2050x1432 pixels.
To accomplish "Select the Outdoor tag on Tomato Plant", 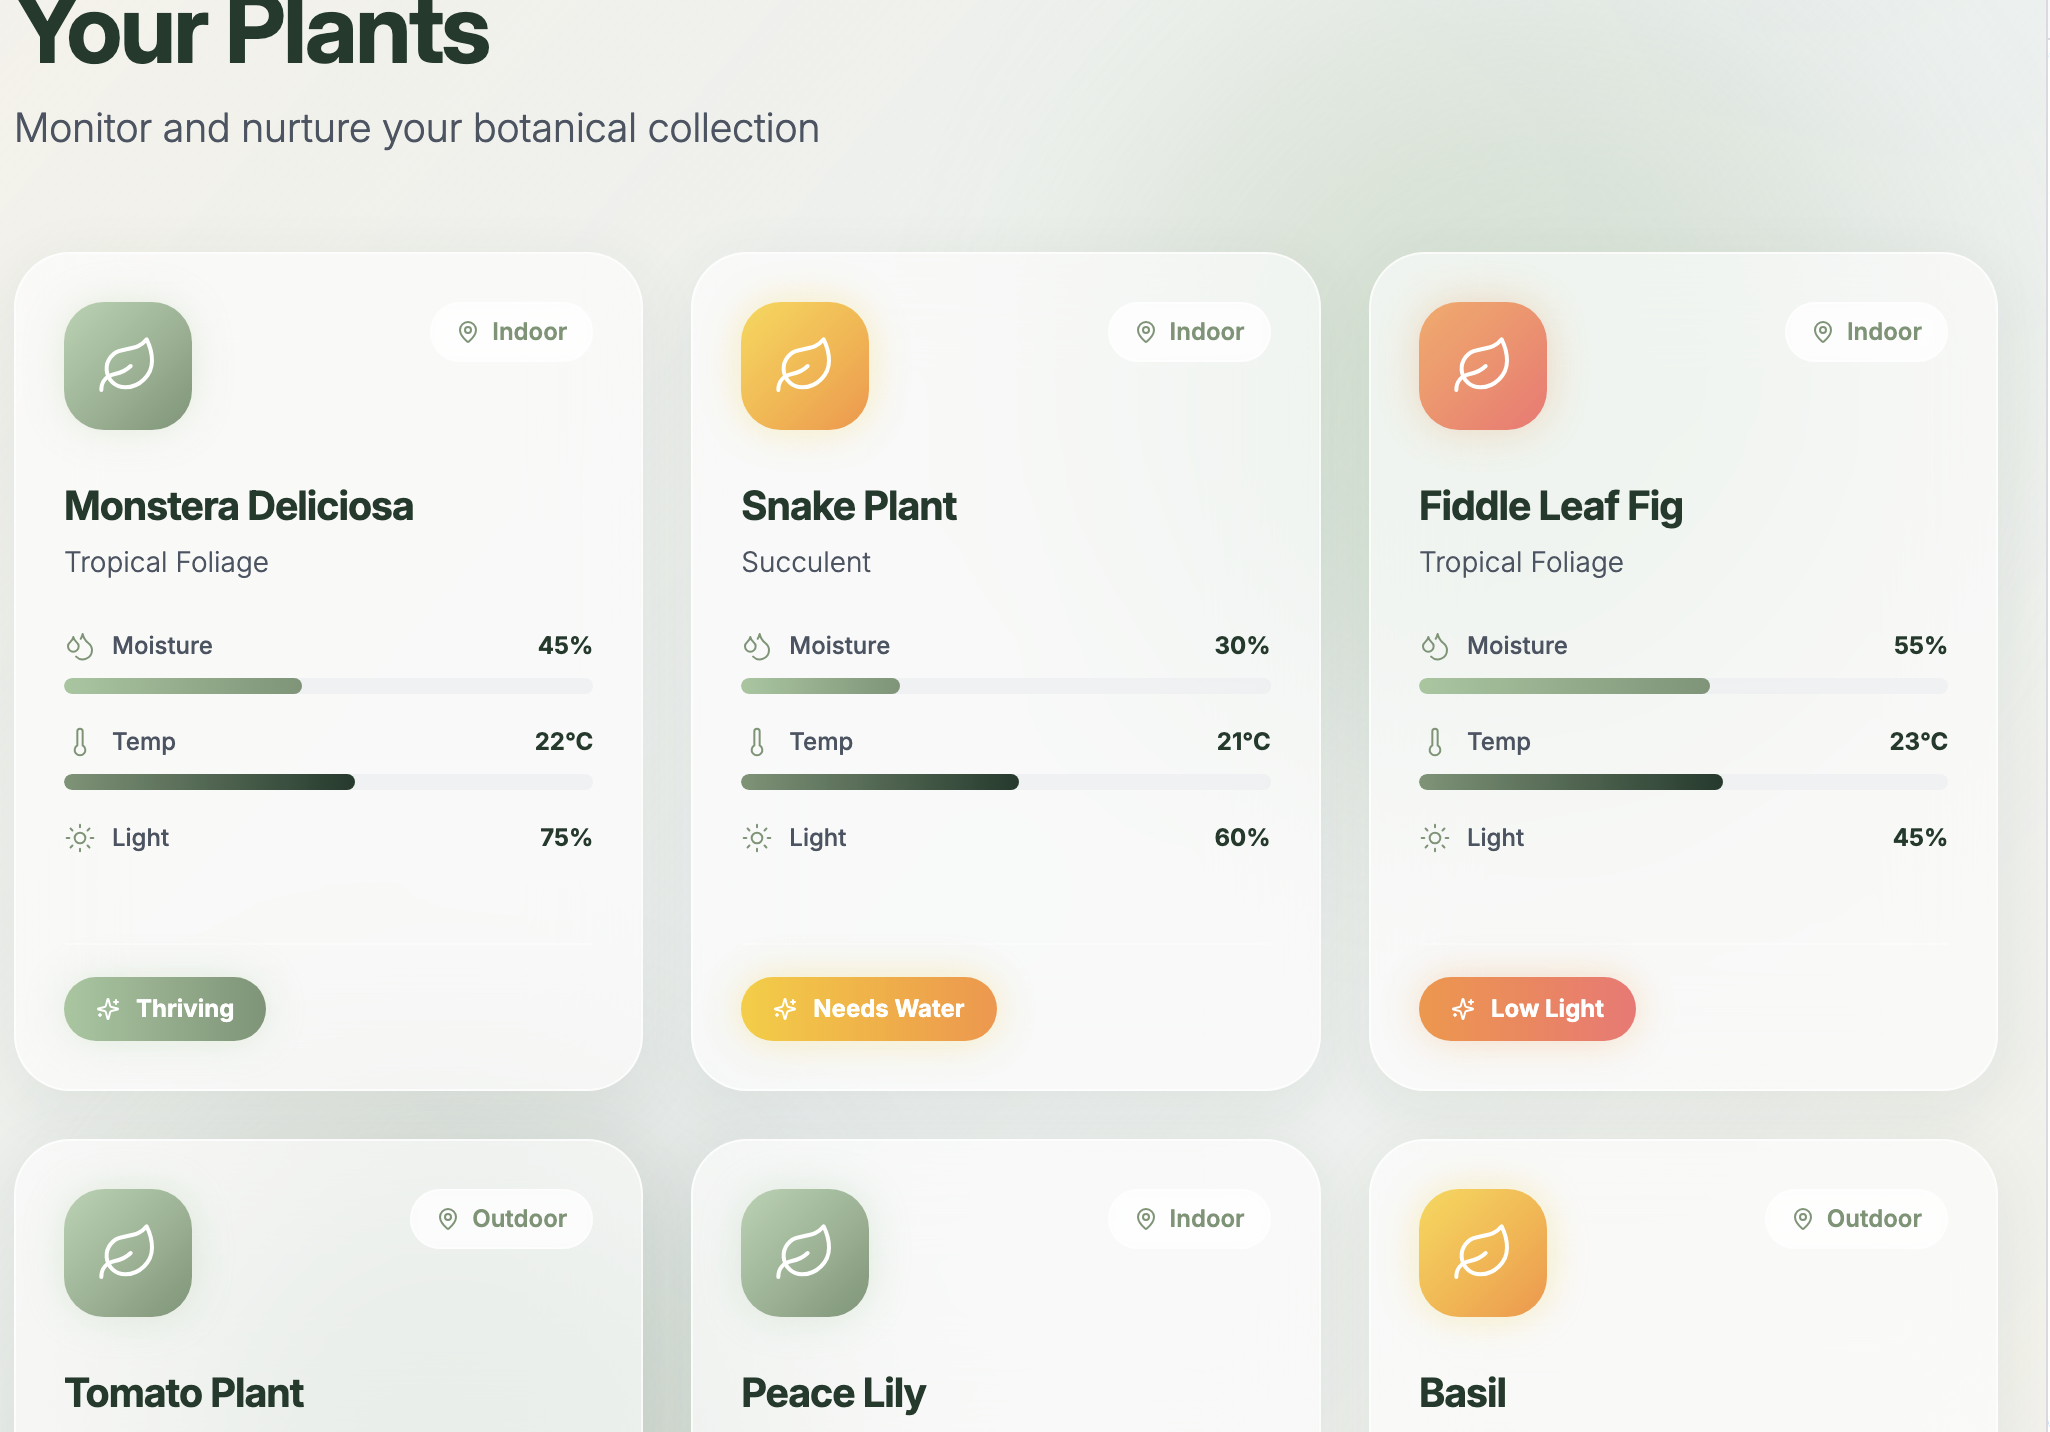I will pyautogui.click(x=501, y=1219).
